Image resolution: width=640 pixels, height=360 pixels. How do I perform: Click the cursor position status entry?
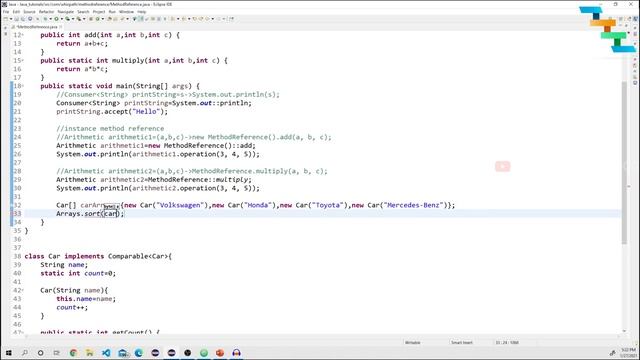click(x=507, y=342)
